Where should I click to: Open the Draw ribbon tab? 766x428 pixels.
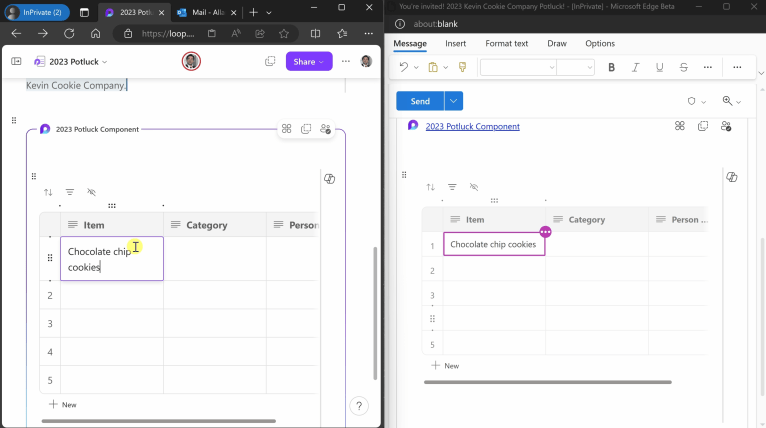557,43
